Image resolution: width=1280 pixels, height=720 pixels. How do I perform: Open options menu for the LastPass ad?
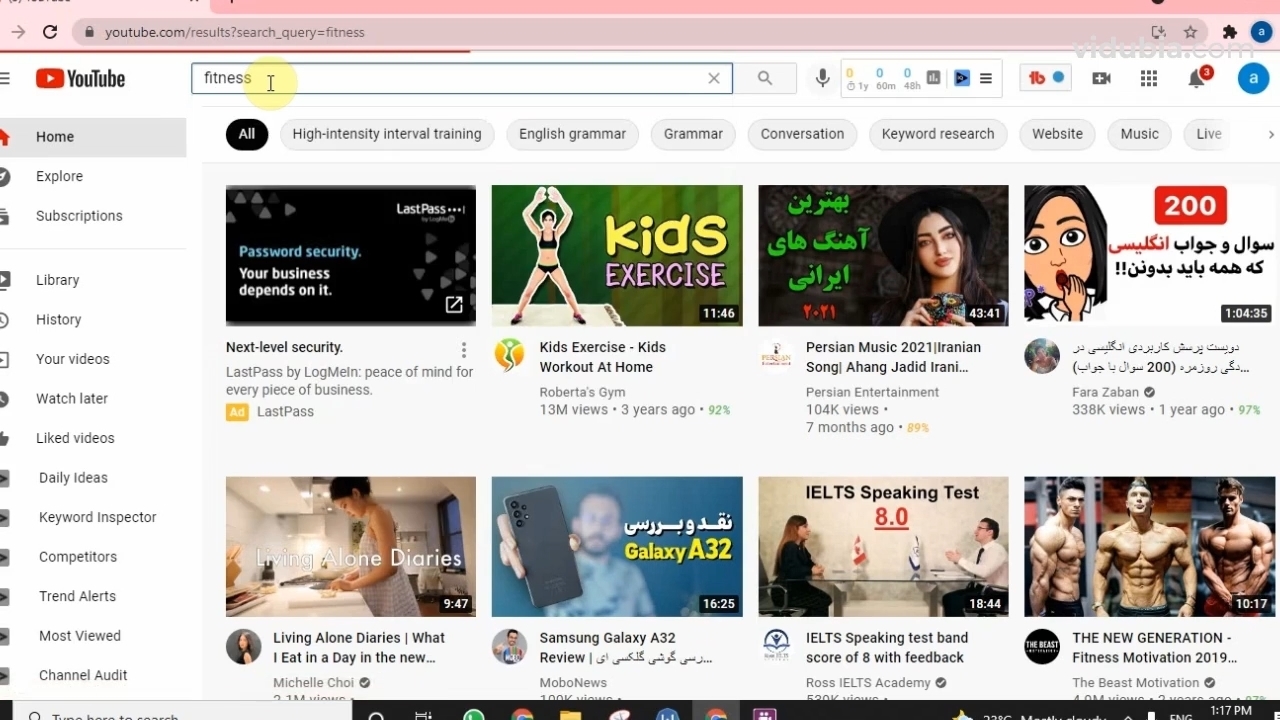click(x=464, y=349)
